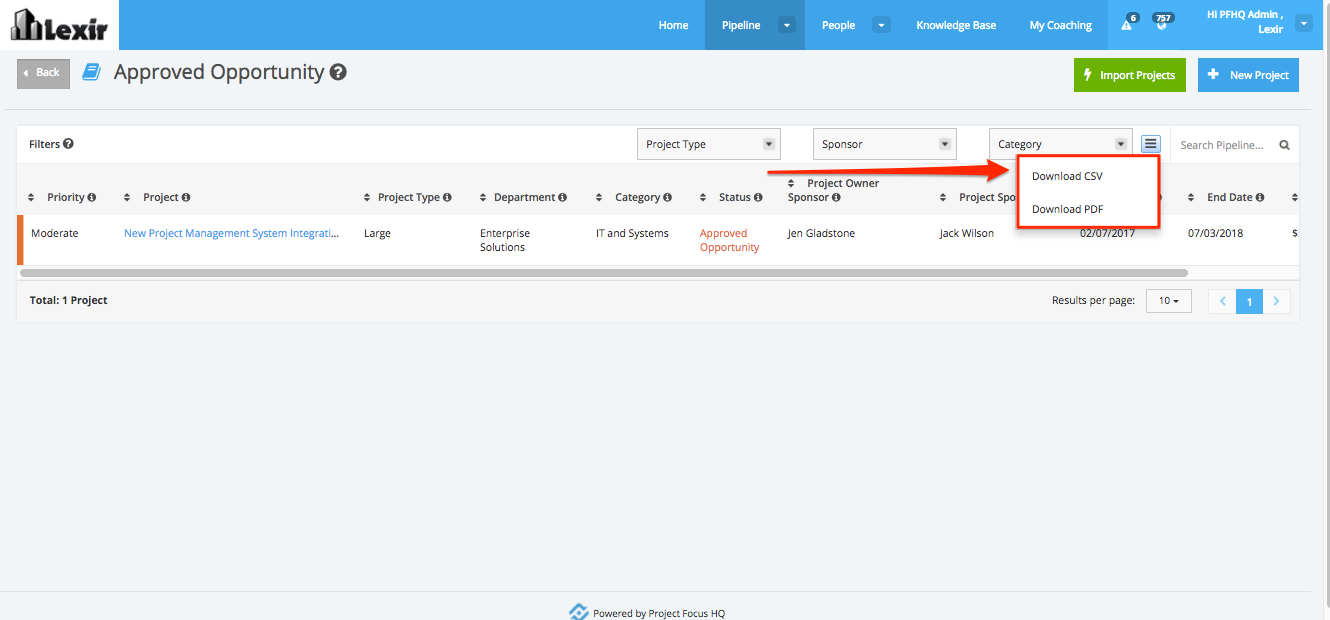This screenshot has height=620, width=1330.
Task: Click the blue book icon beside page title
Action: [91, 72]
